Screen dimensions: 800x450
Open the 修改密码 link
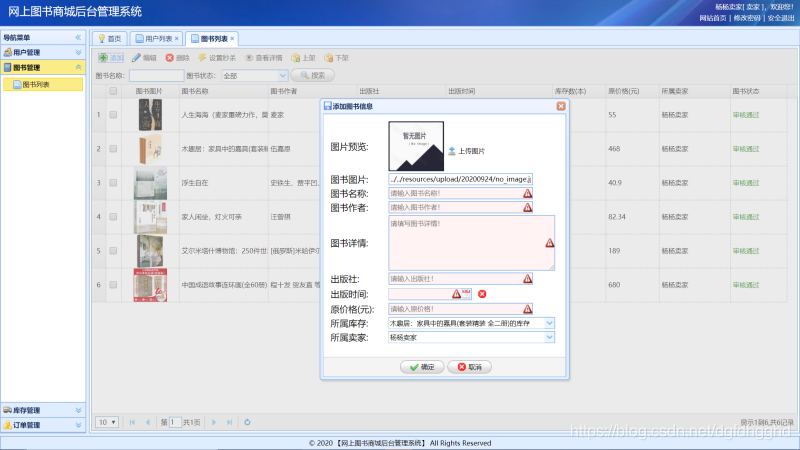tap(747, 18)
